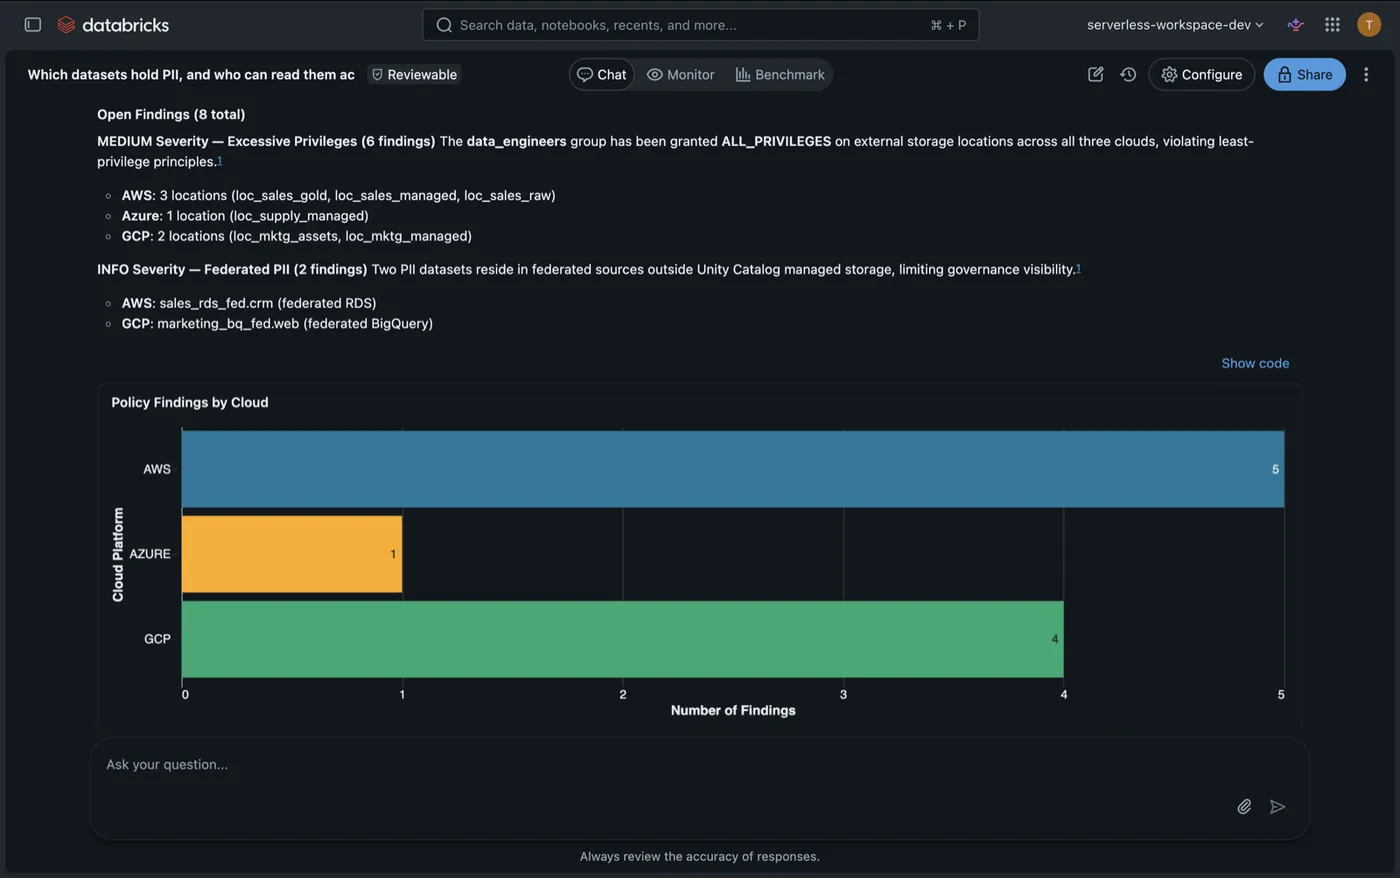Open footnote 1 after privilege principles
Image resolution: width=1400 pixels, height=878 pixels.
[x=219, y=160]
